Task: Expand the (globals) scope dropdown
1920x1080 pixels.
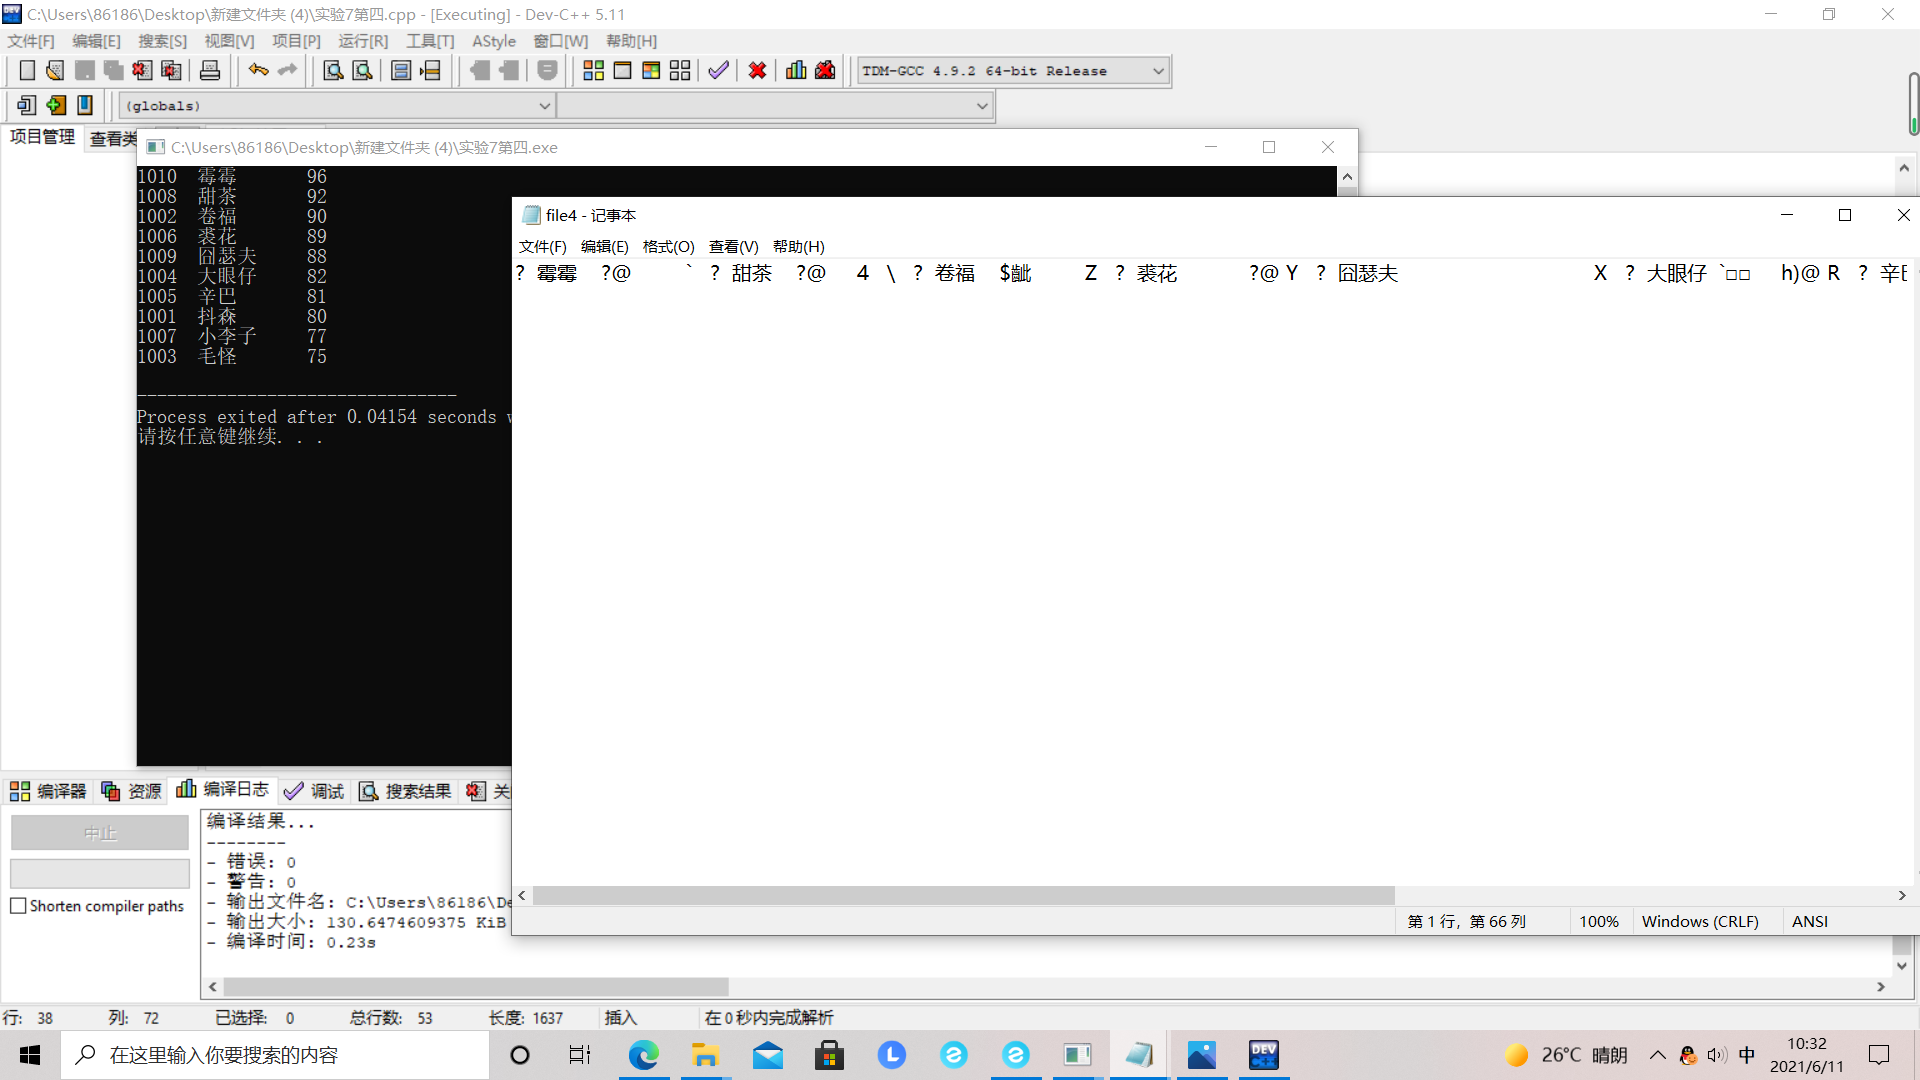Action: [544, 106]
